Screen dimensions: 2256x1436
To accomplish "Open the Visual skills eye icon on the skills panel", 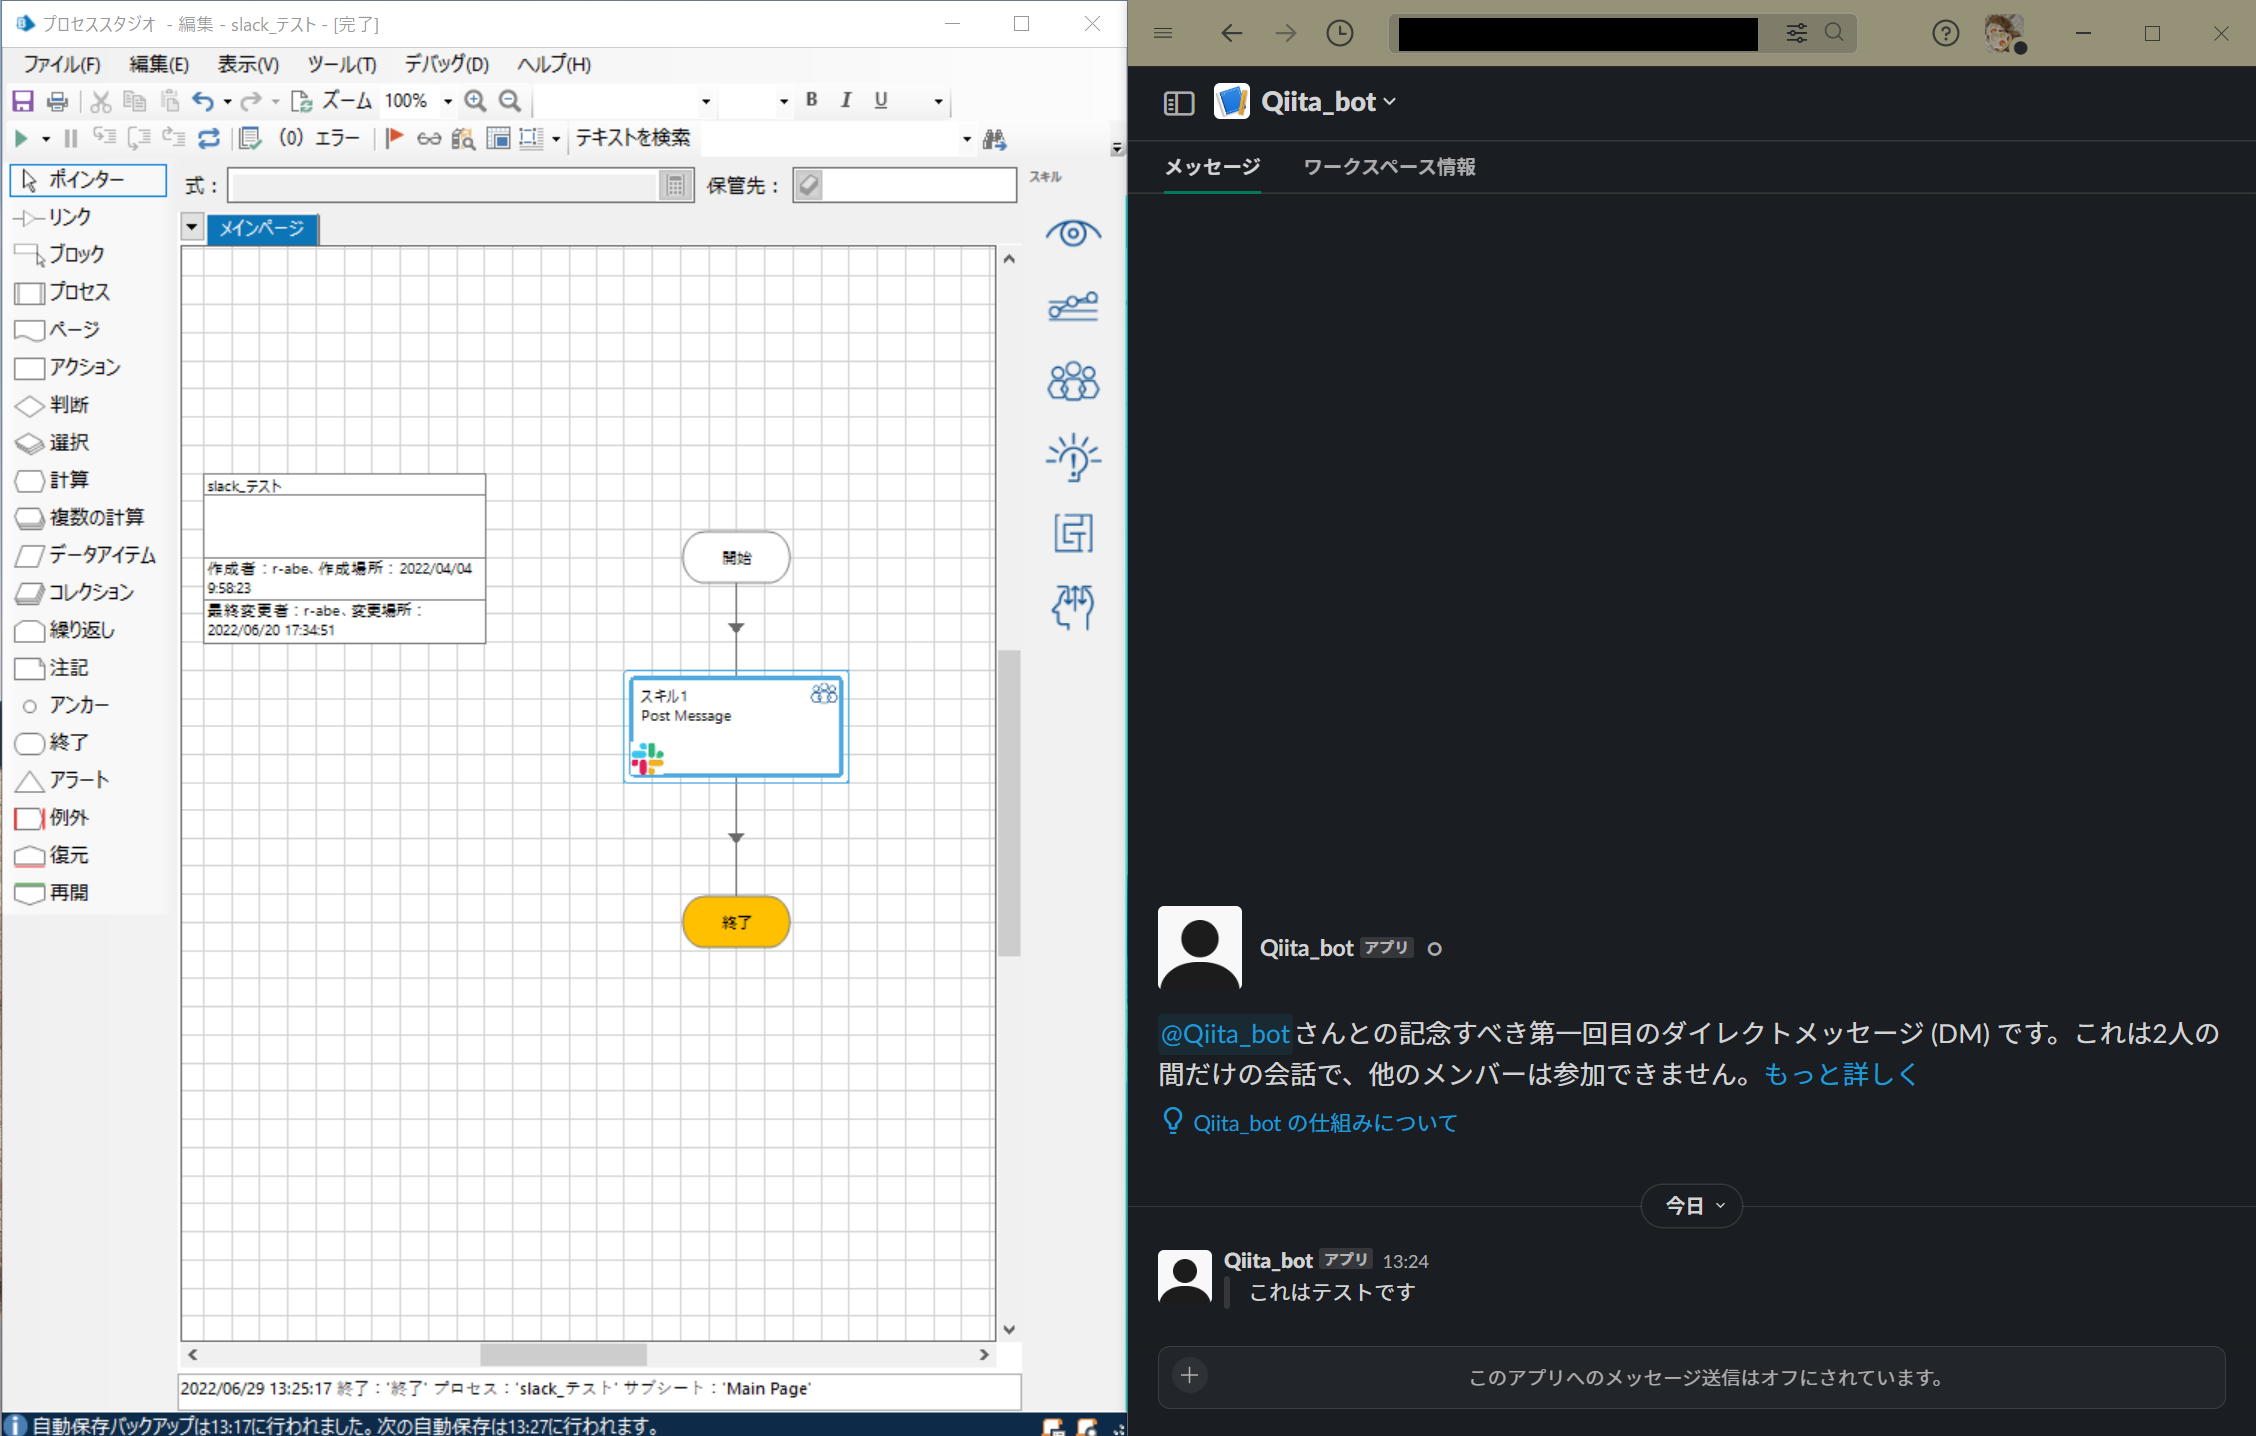I will (x=1072, y=233).
